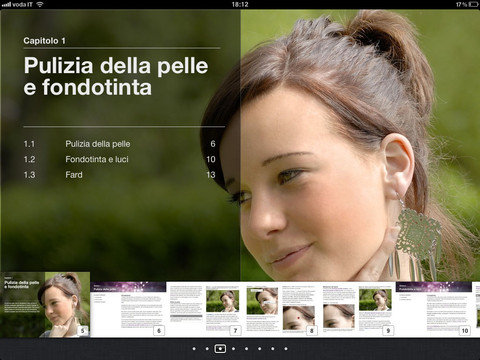Tap the chapter title Pulizia della pelle e fondotinta
The image size is (480, 360).
point(116,76)
